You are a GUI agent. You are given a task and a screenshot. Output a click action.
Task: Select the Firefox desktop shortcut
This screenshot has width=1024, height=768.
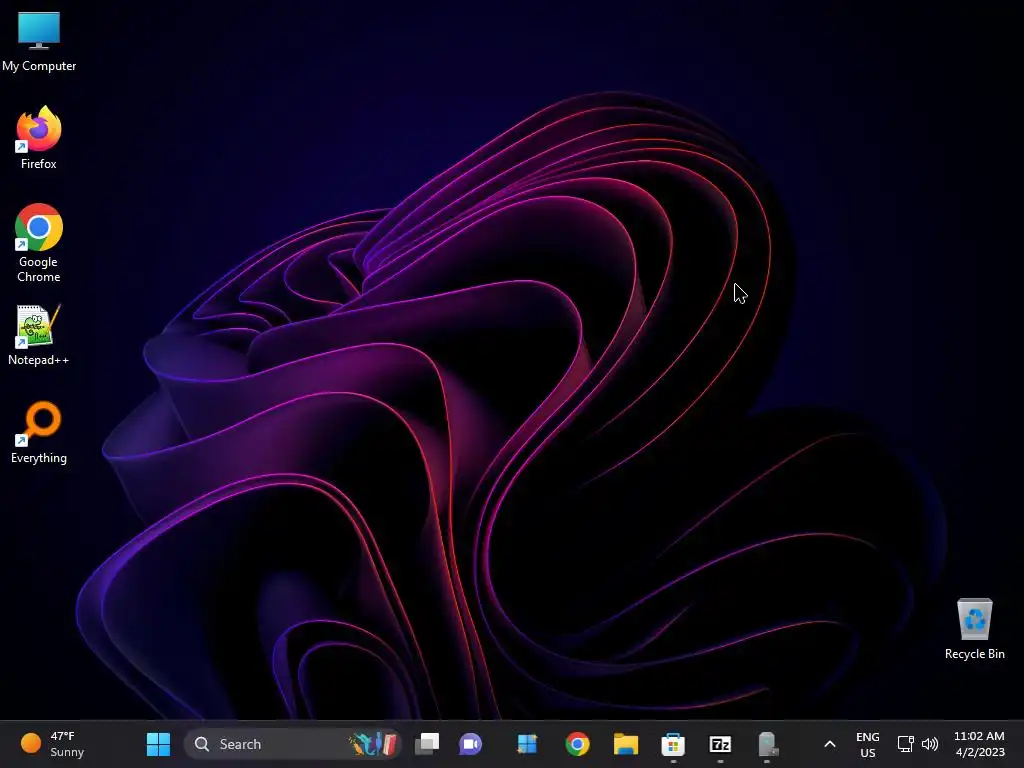click(39, 138)
